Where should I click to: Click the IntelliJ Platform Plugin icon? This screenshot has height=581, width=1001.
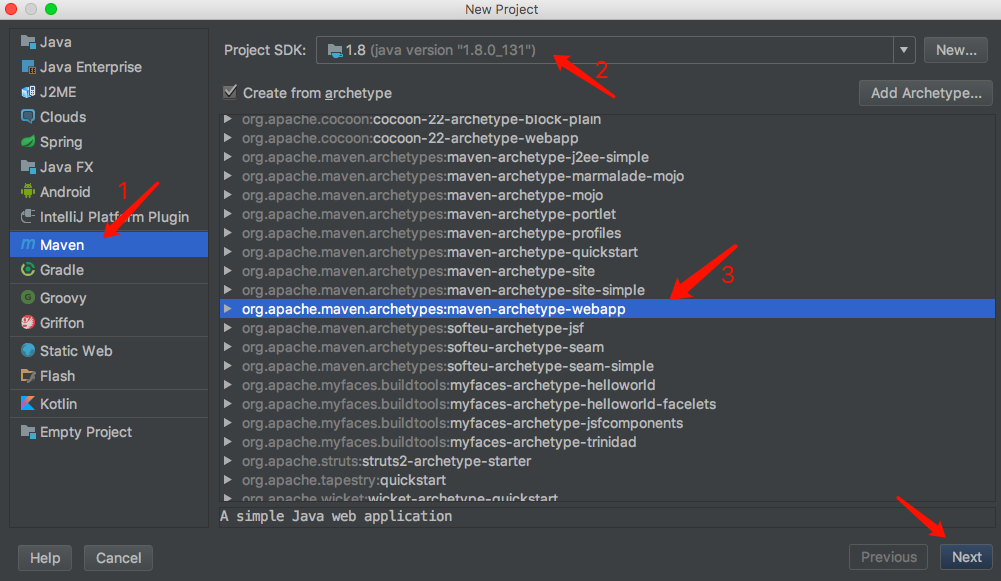tap(28, 217)
